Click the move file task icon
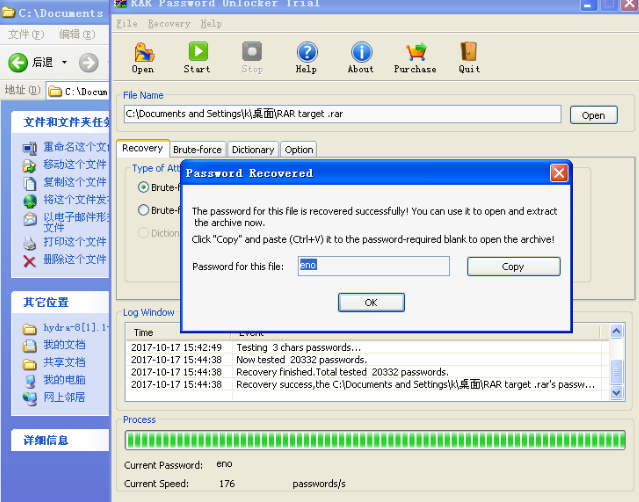Screen dimensions: 639x502 pos(30,165)
